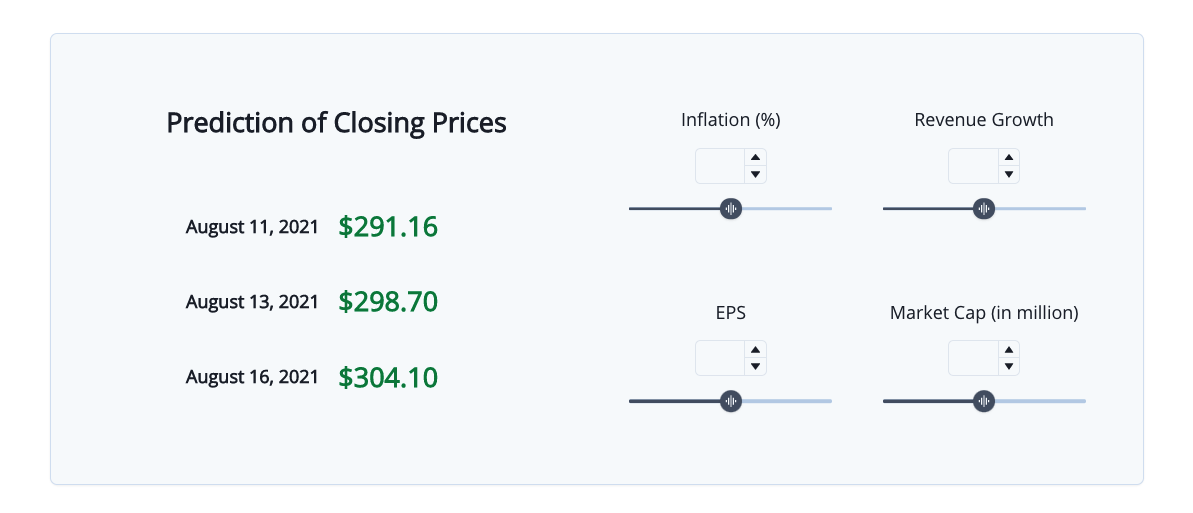The width and height of the screenshot is (1193, 513).
Task: Raise Market Cap using up arrow
Action: click(x=1009, y=349)
